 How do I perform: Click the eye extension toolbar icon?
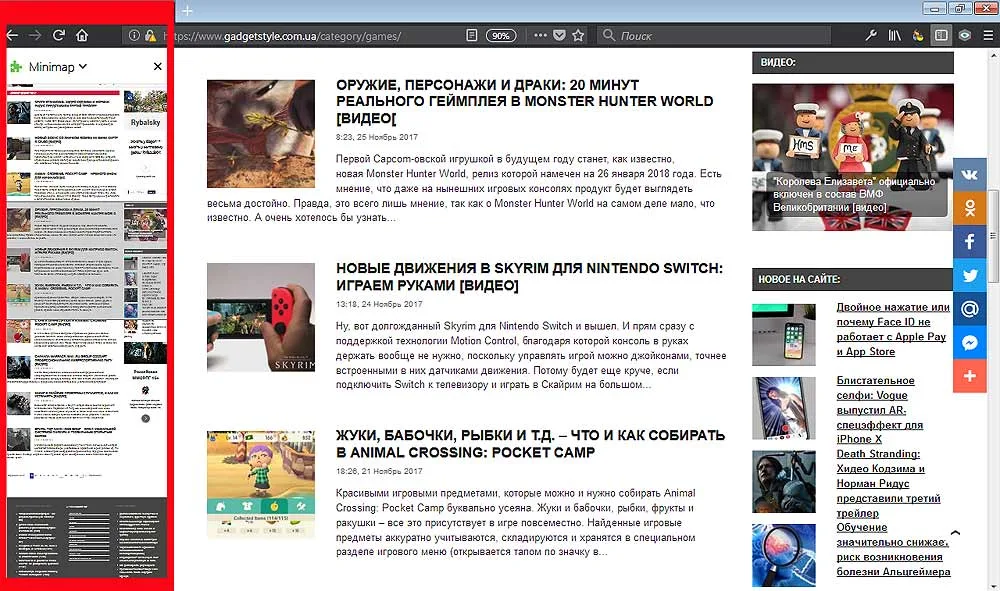[964, 36]
